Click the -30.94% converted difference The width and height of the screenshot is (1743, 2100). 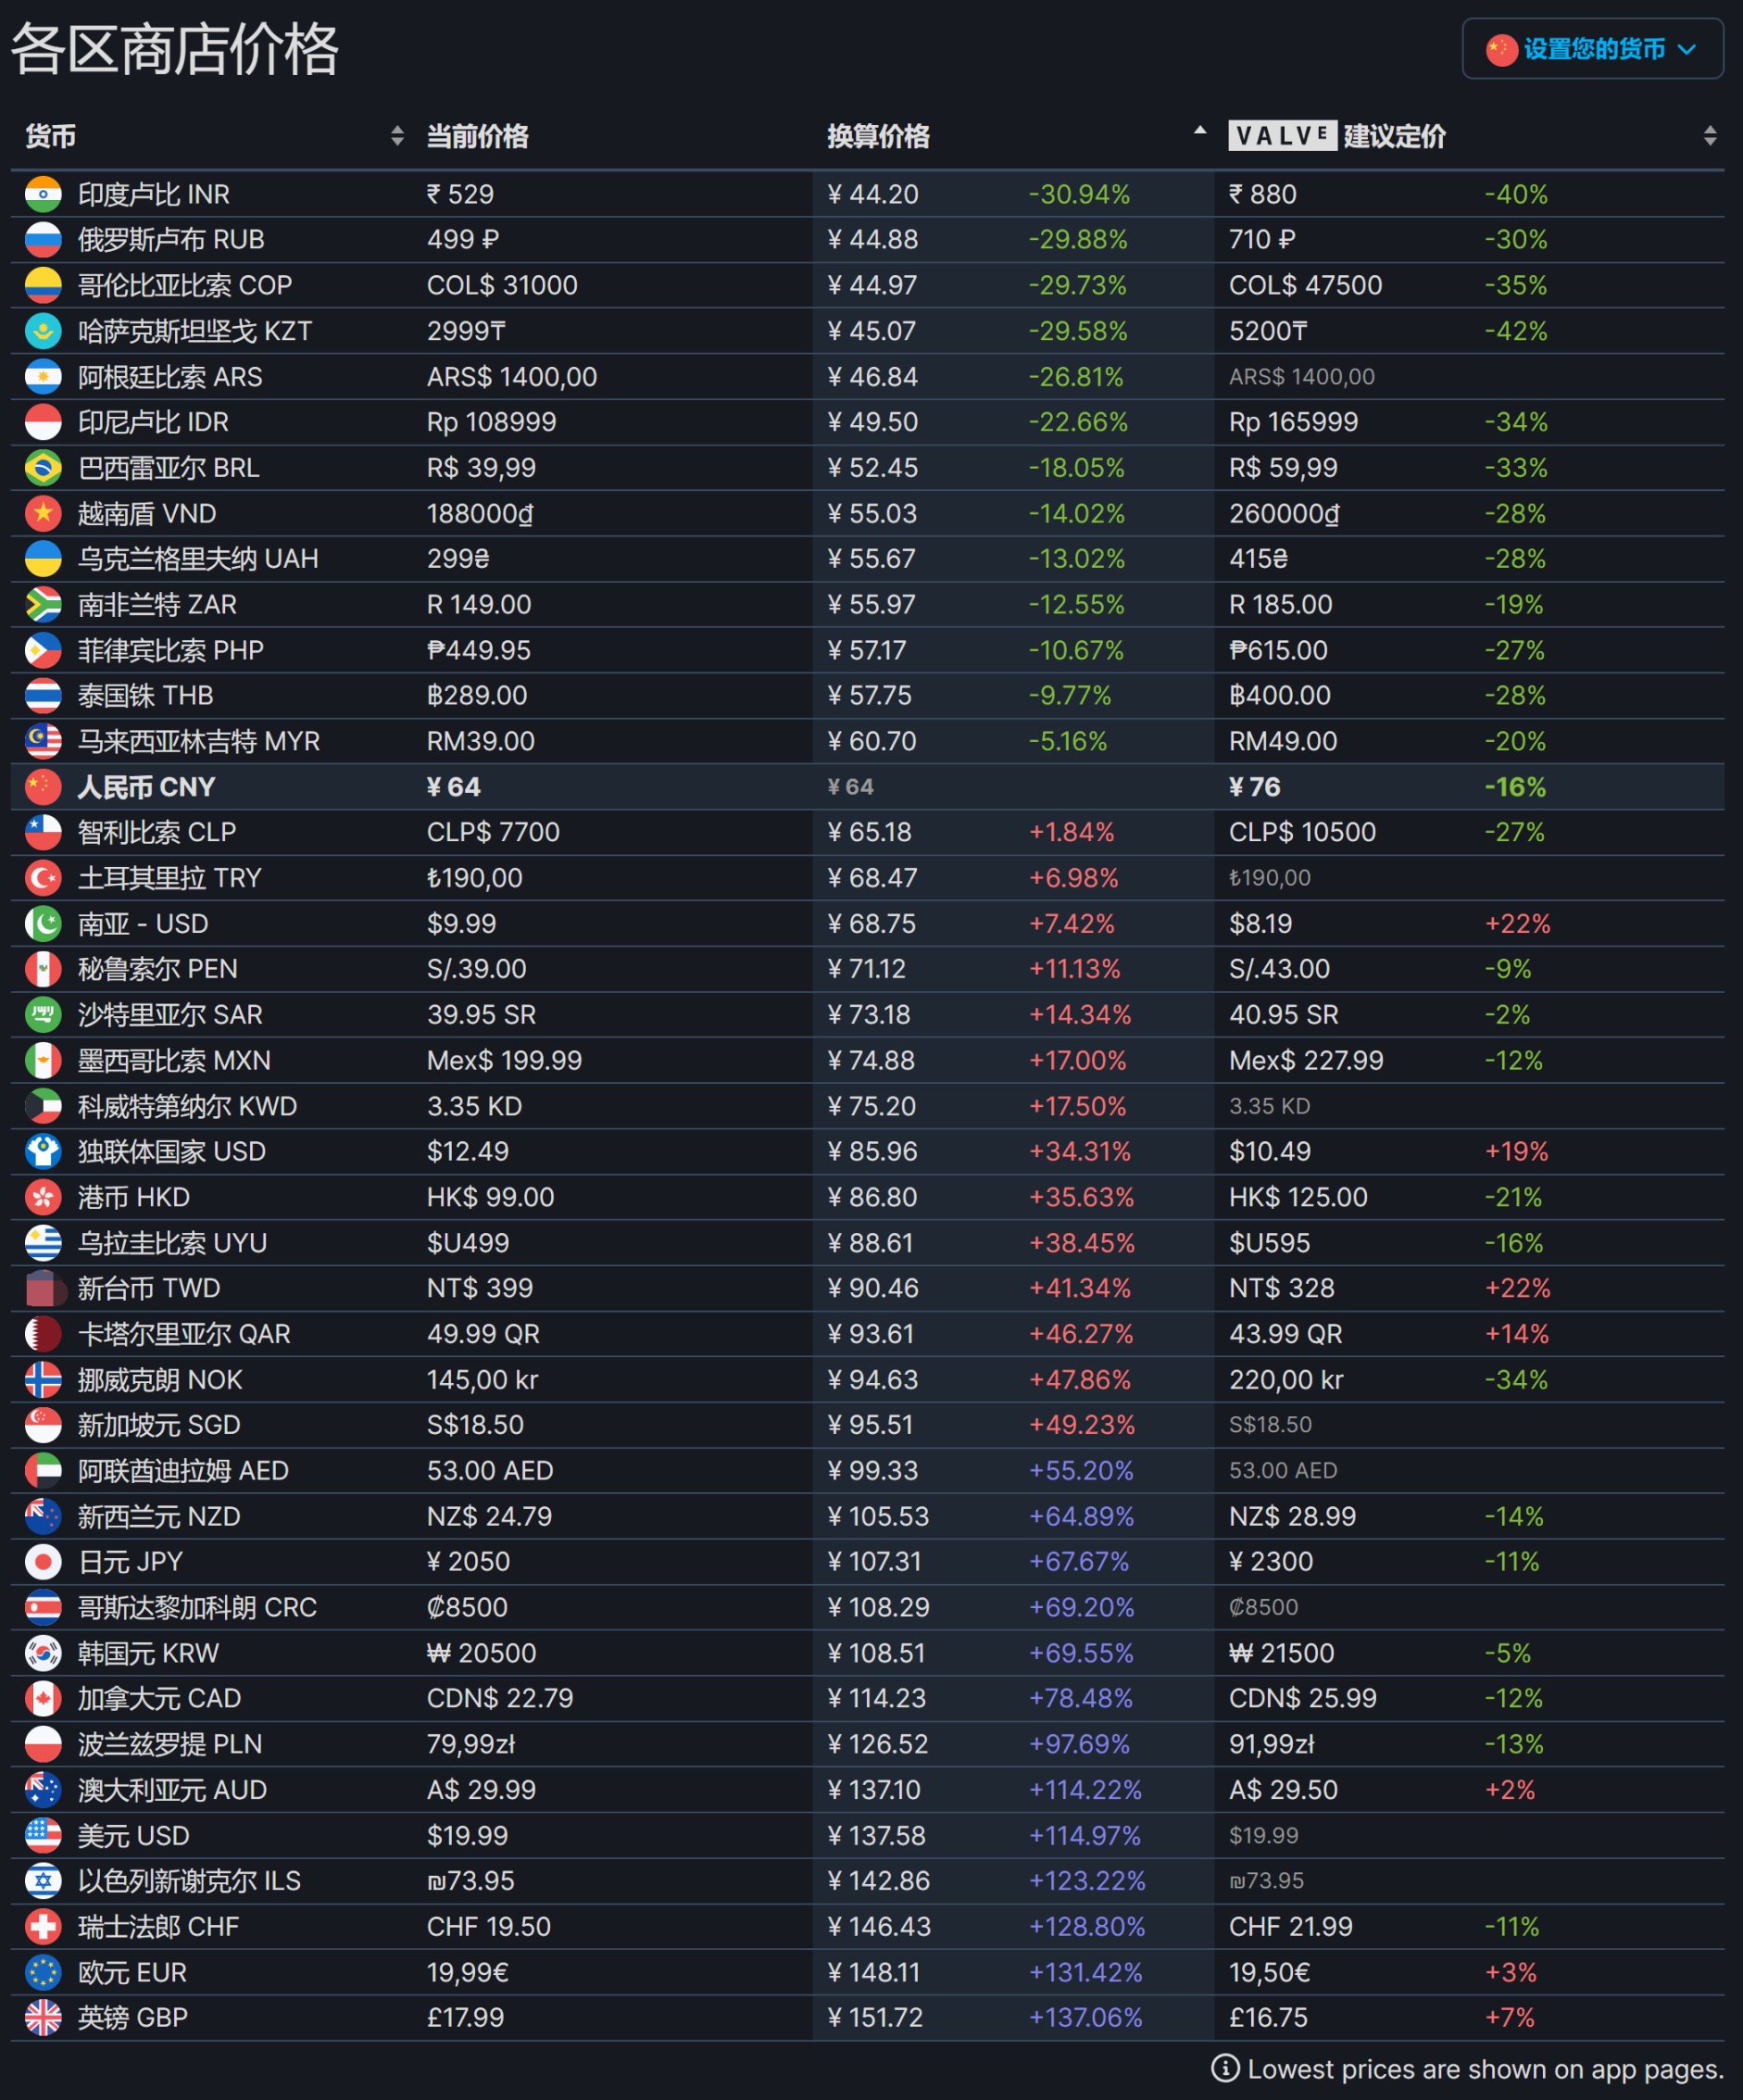tap(1079, 194)
